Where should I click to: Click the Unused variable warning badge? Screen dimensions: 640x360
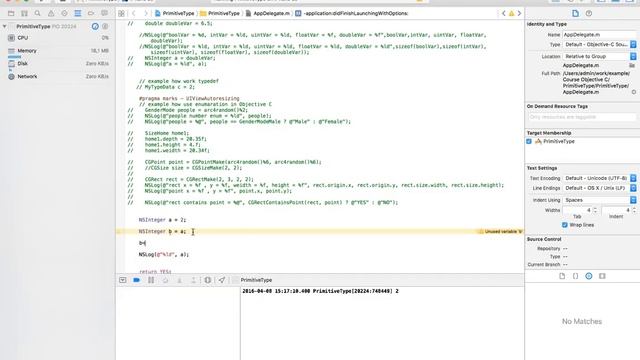click(x=500, y=231)
